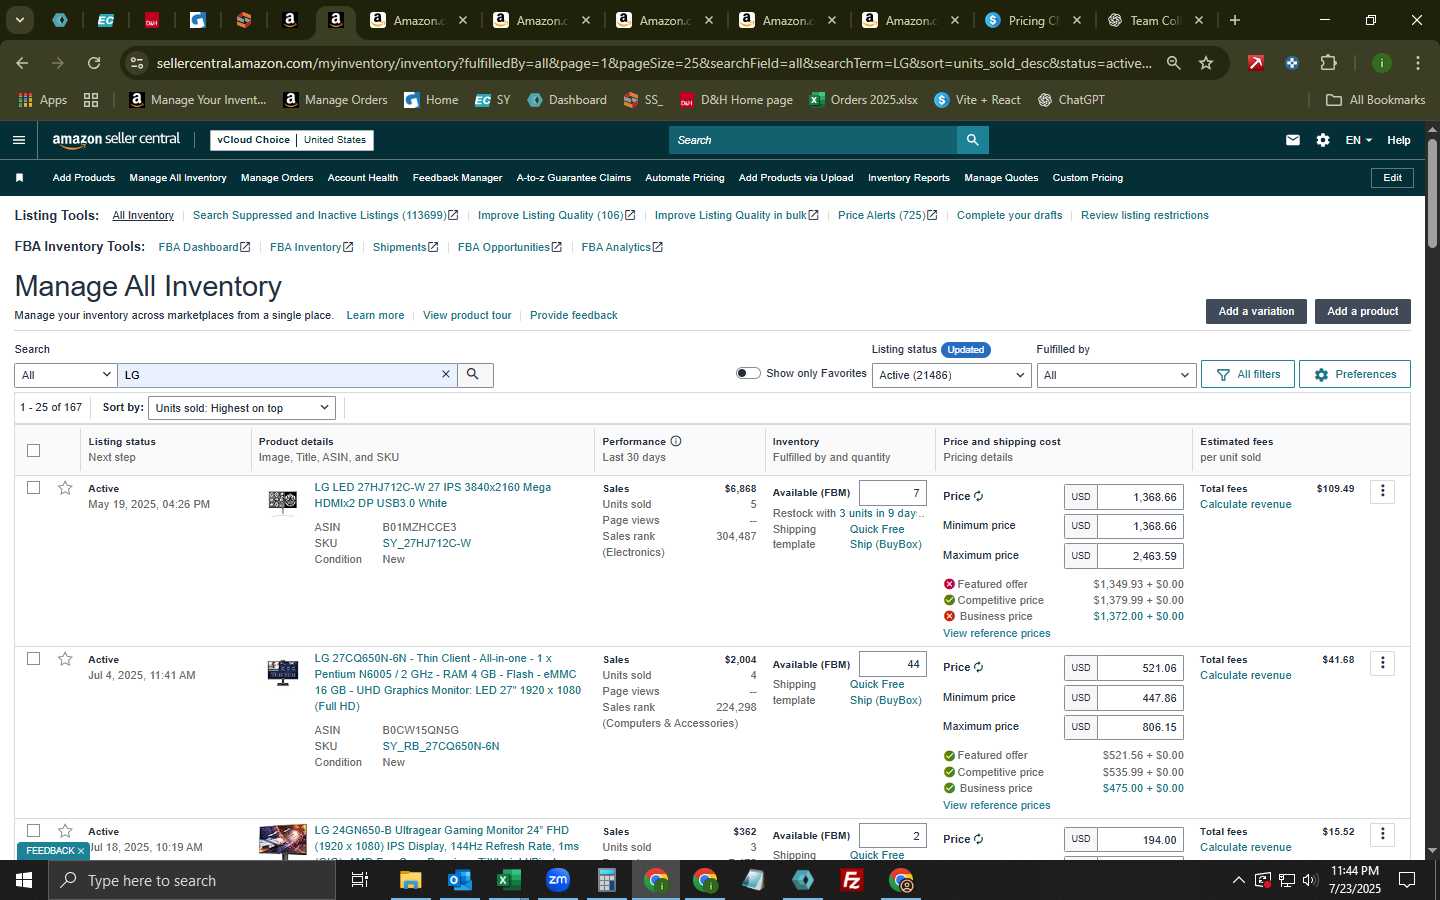Screen dimensions: 1440x900
Task: Click the Add a product button
Action: [1362, 311]
